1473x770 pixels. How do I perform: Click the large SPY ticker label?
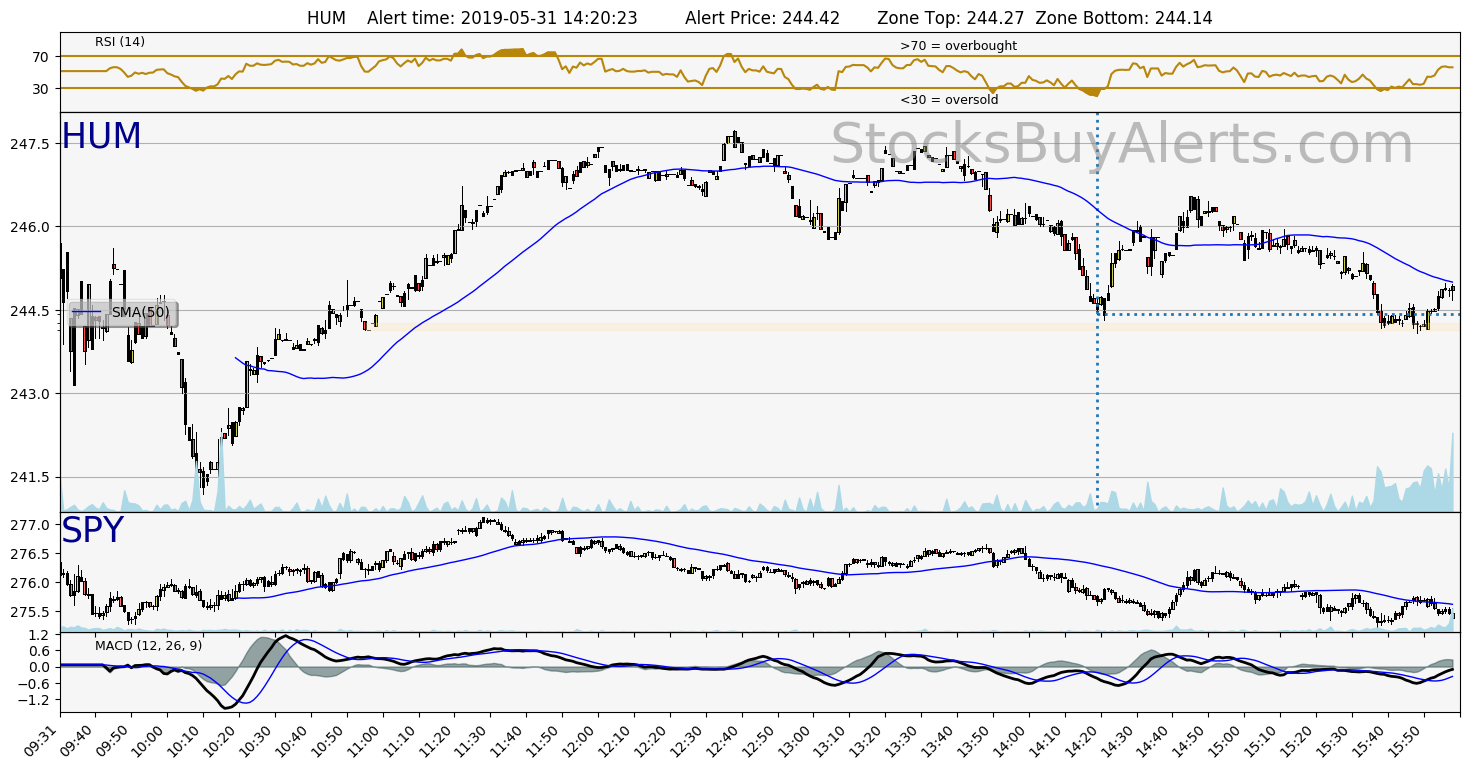pos(92,531)
